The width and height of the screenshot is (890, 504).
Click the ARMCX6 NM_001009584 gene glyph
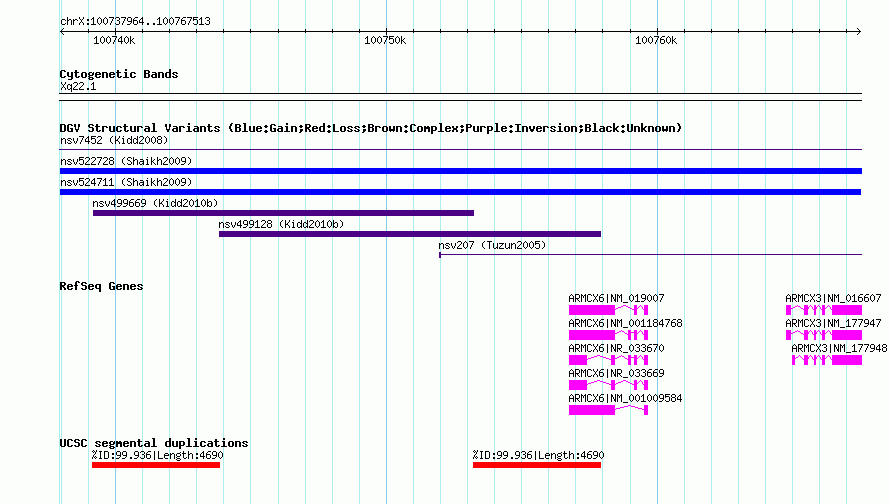[608, 410]
